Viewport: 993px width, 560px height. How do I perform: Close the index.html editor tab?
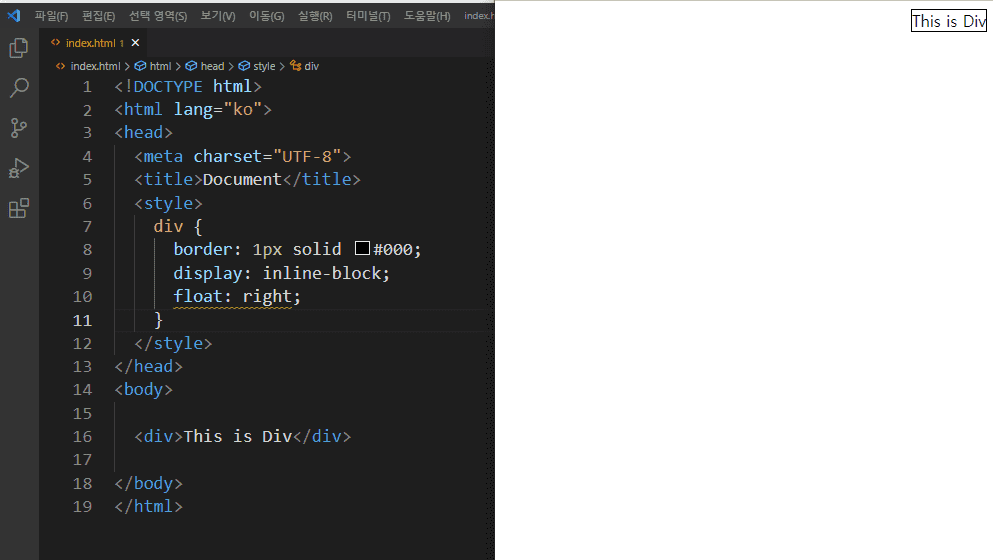coord(135,42)
